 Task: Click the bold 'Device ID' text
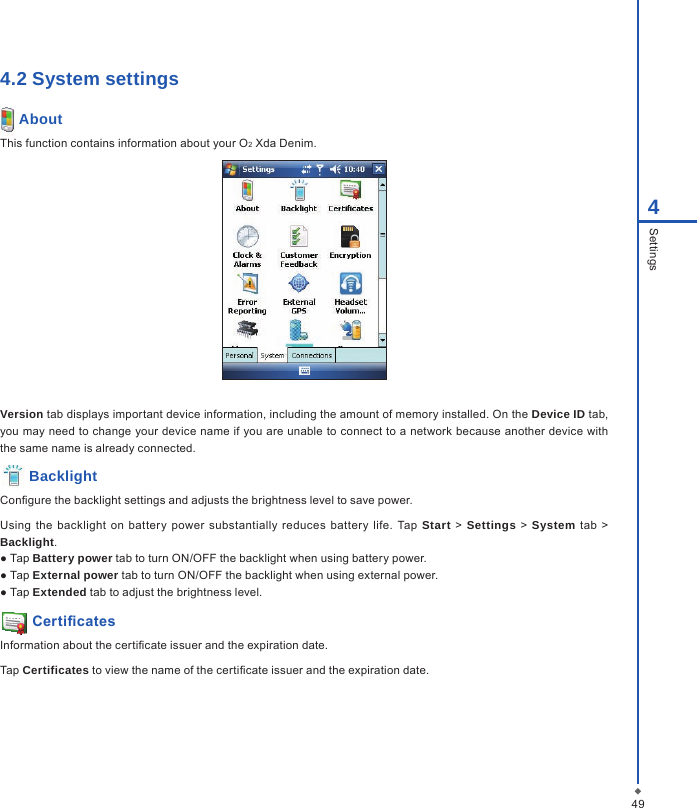558,414
